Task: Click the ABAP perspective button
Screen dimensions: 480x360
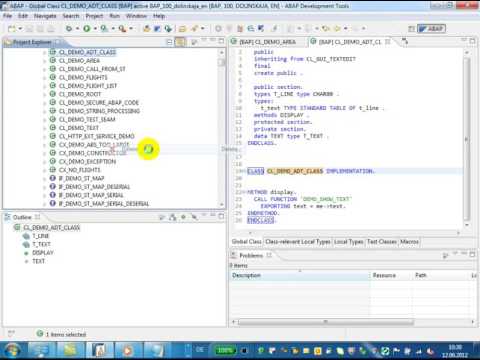Action: (432, 29)
